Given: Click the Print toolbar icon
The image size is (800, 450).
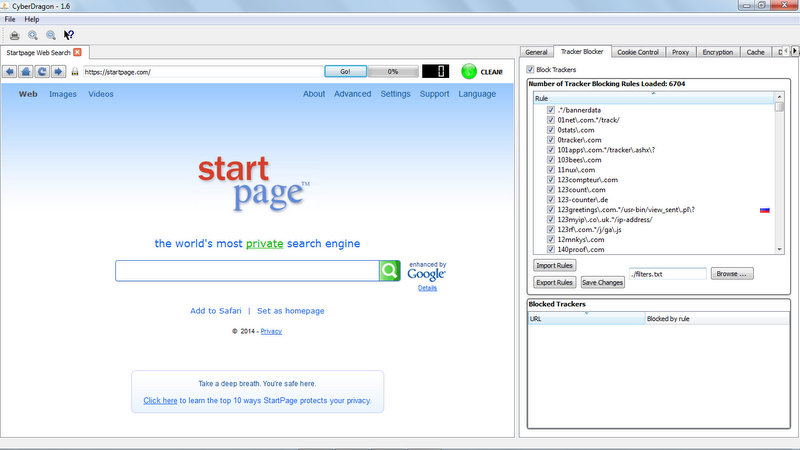Looking at the screenshot, I should pos(15,35).
